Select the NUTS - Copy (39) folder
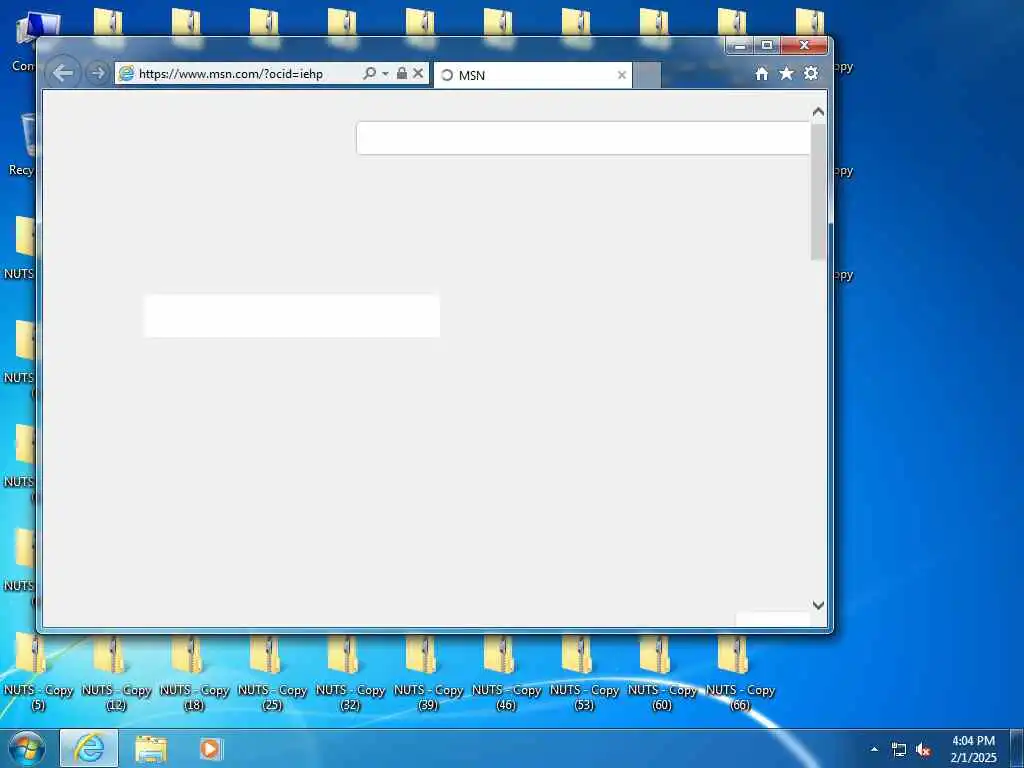The height and width of the screenshot is (768, 1024). pyautogui.click(x=428, y=673)
